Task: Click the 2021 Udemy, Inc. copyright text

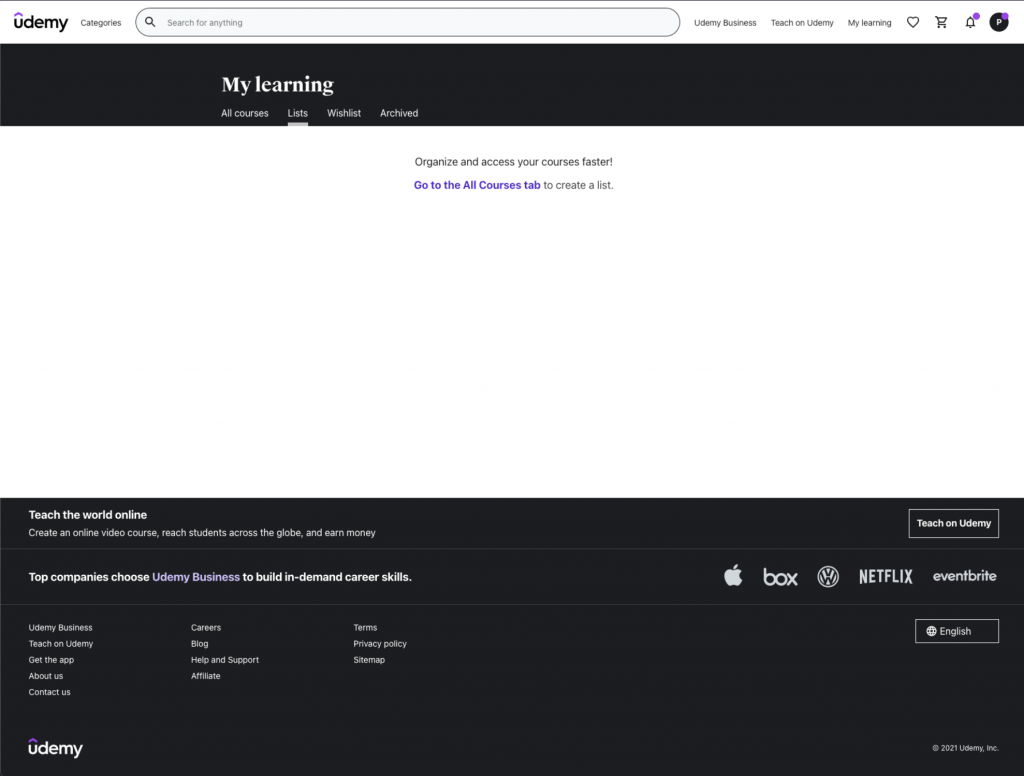Action: click(965, 749)
